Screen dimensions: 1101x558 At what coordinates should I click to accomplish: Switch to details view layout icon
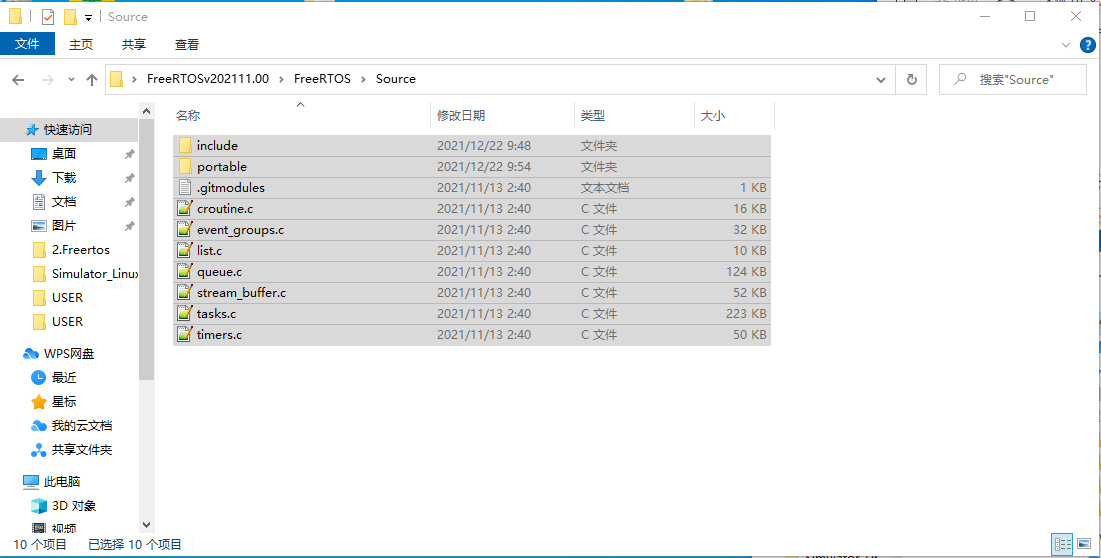click(1062, 544)
